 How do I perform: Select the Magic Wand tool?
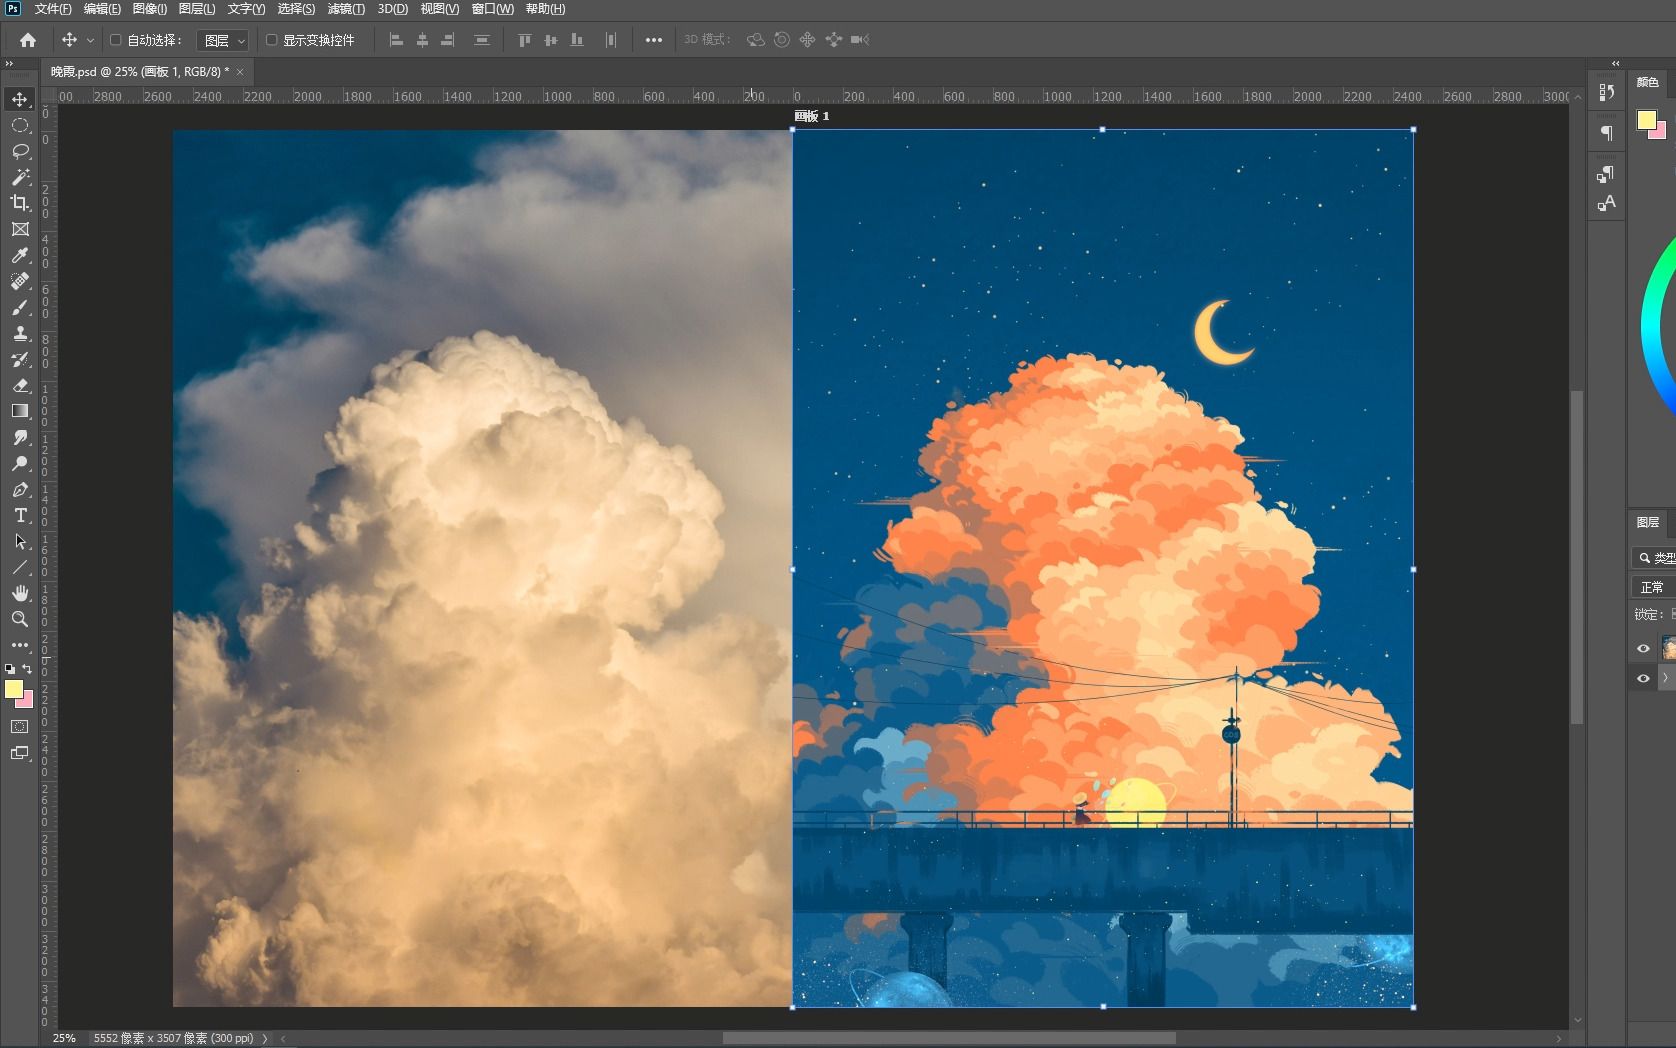(20, 177)
